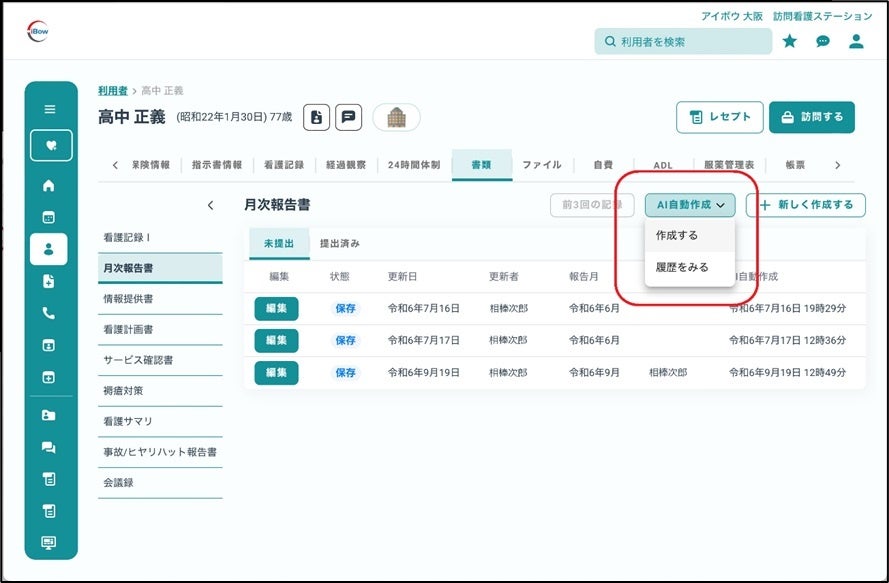The height and width of the screenshot is (583, 889).
Task: Collapse the document list with its chevron
Action: point(210,205)
